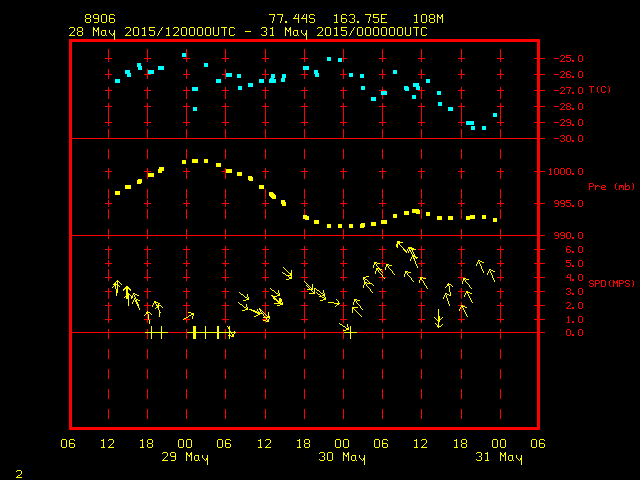
Task: Select the latitude value 77.44S
Action: [x=291, y=19]
